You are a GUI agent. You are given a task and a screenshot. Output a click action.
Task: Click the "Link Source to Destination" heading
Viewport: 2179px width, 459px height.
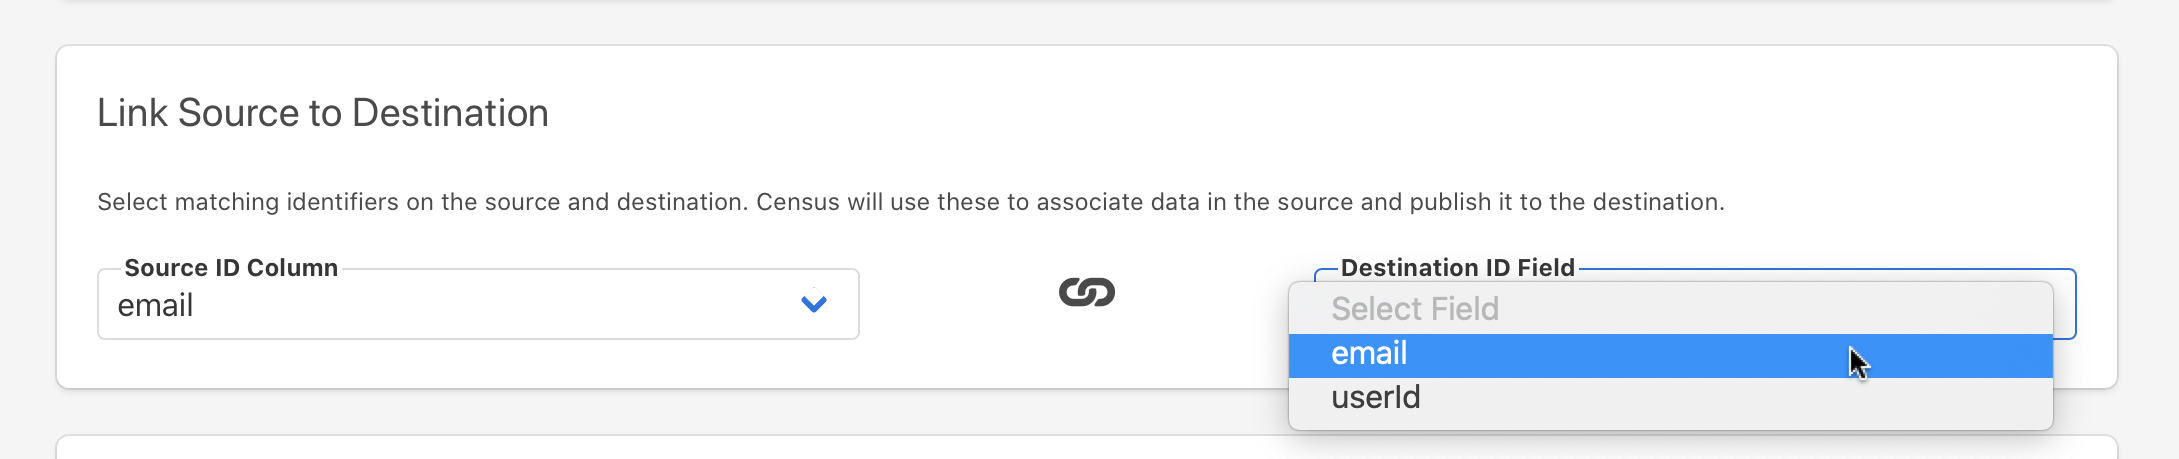322,113
